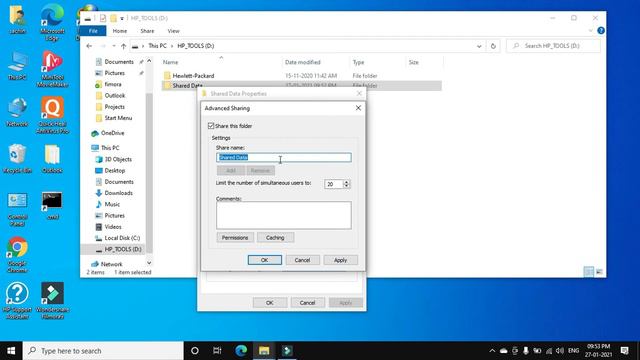Screen dimensions: 640x360
Task: Open Wondershare Filmora desktop shortcut
Action: point(52,300)
